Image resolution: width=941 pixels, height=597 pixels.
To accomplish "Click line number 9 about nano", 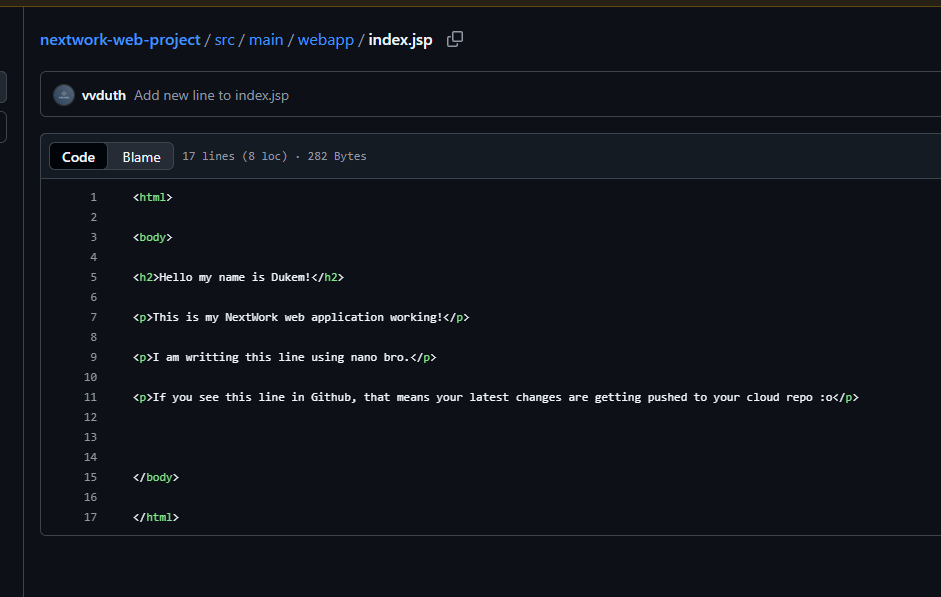I will tap(93, 357).
